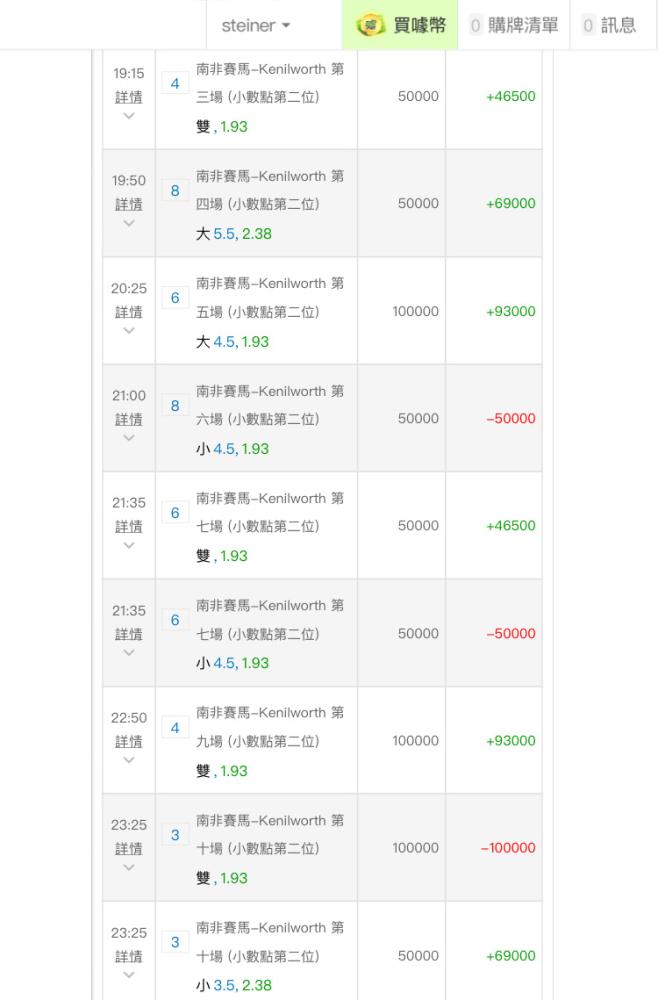Click number badge 4 in the 19:15 row
658x1000 pixels.
coord(175,84)
